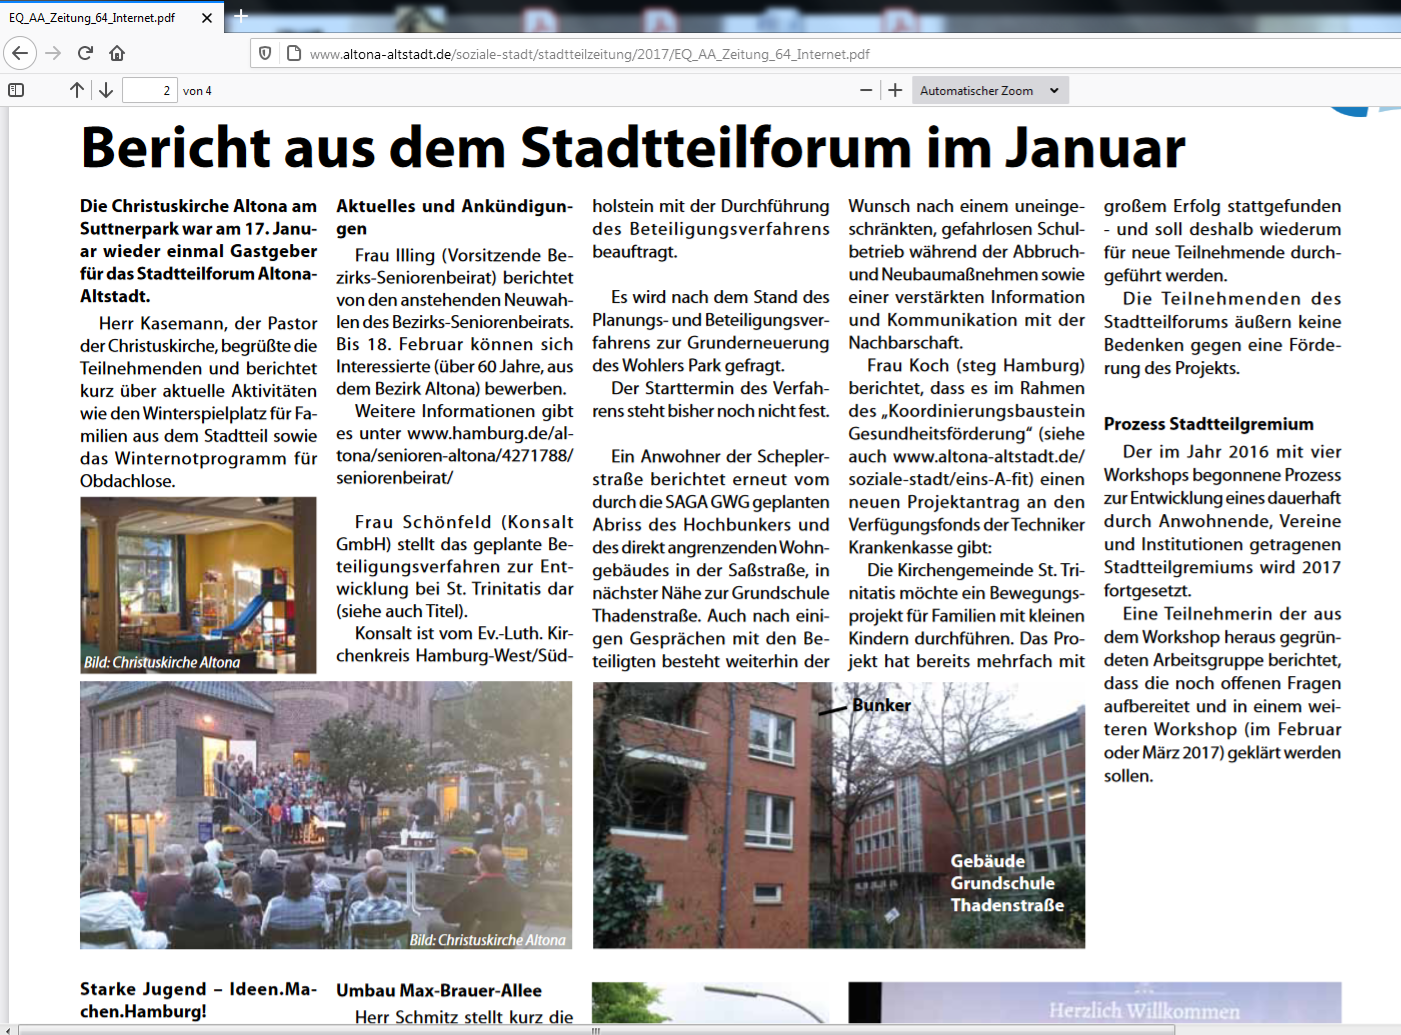Open the Automatischer Zoom dropdown

(990, 90)
